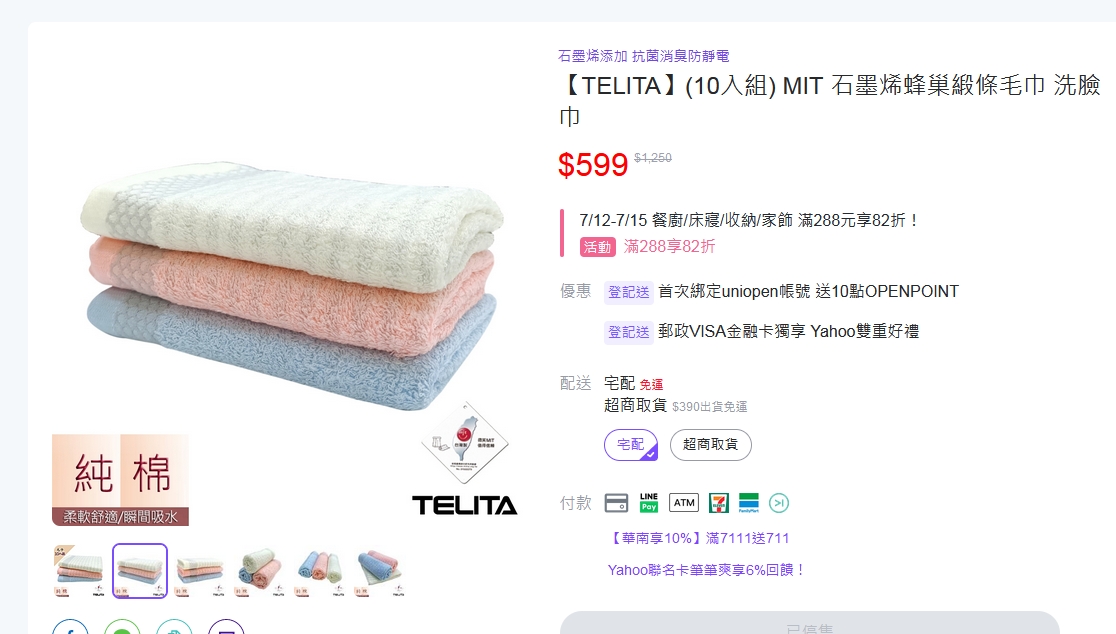The image size is (1116, 634).
Task: Open the 華南享10% 滿7111送711 link
Action: coord(698,538)
